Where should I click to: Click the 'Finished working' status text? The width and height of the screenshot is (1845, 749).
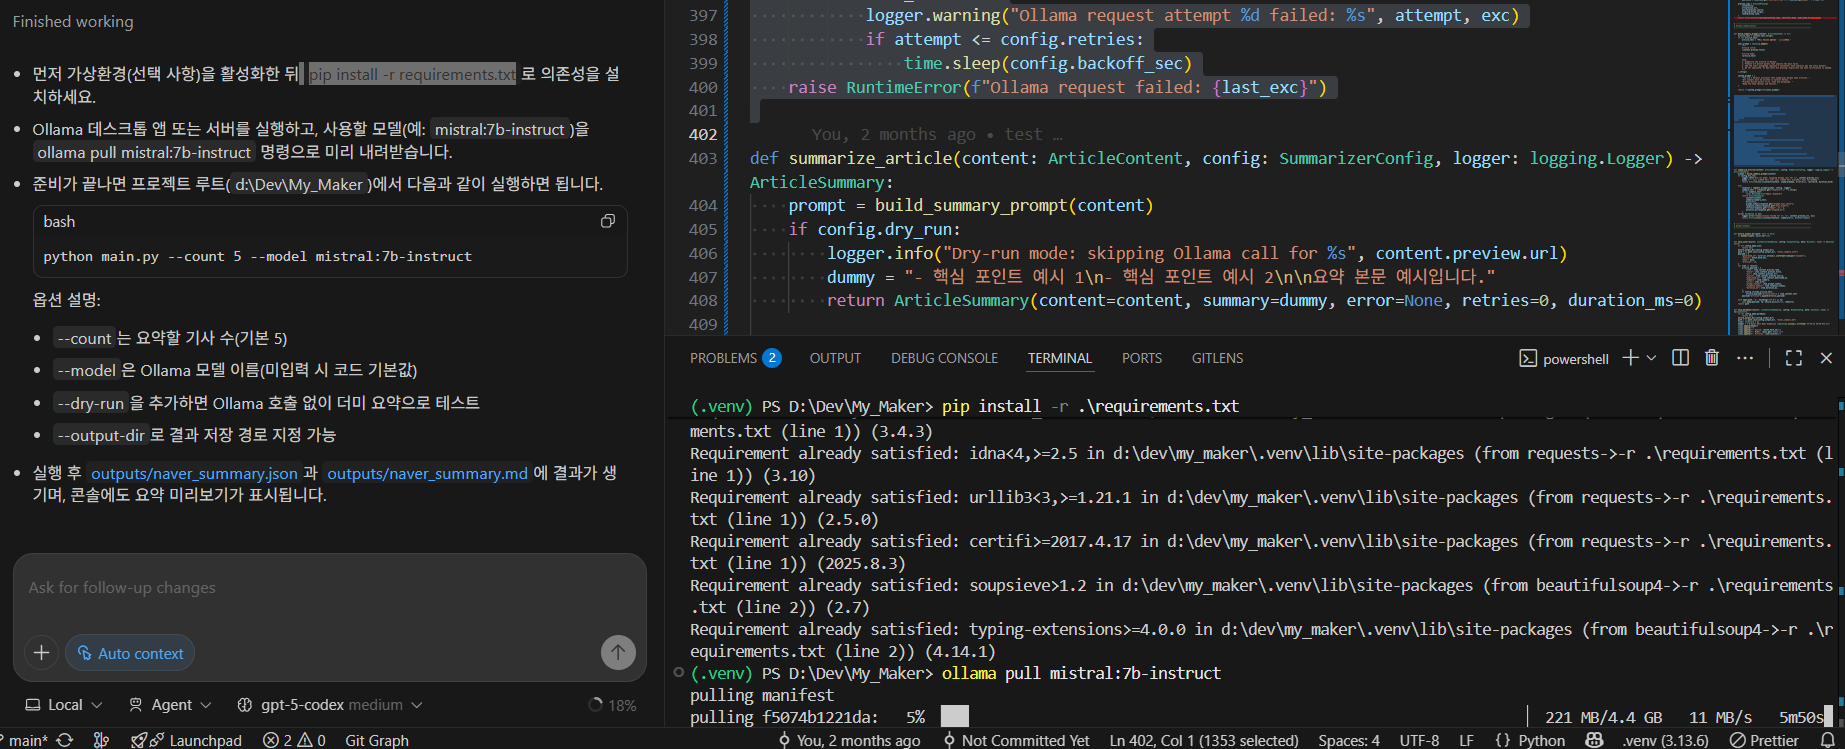pyautogui.click(x=73, y=21)
